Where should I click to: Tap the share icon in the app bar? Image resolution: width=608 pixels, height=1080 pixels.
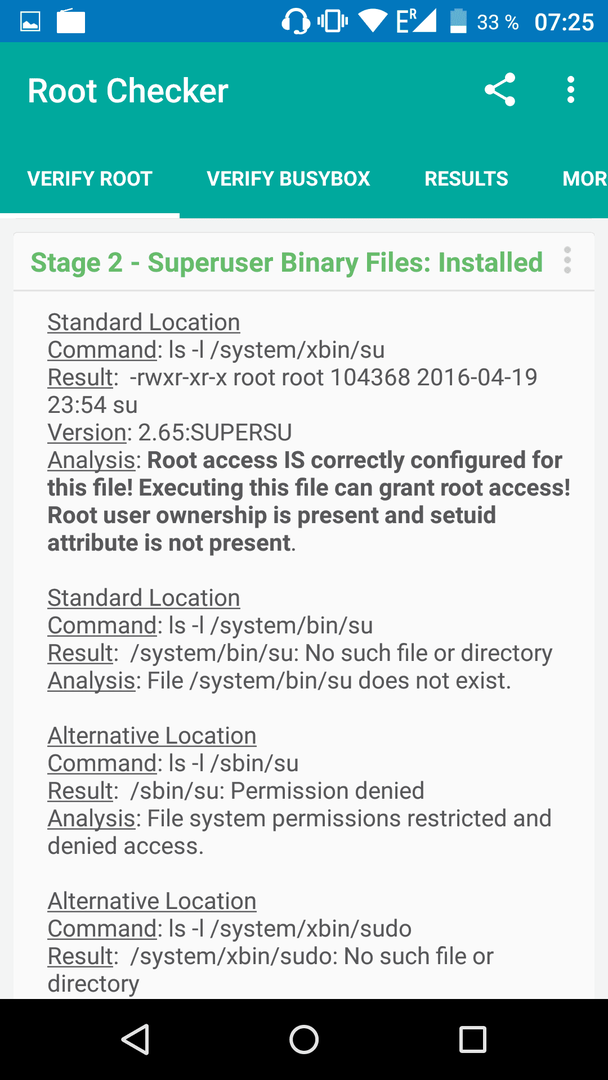pos(500,90)
